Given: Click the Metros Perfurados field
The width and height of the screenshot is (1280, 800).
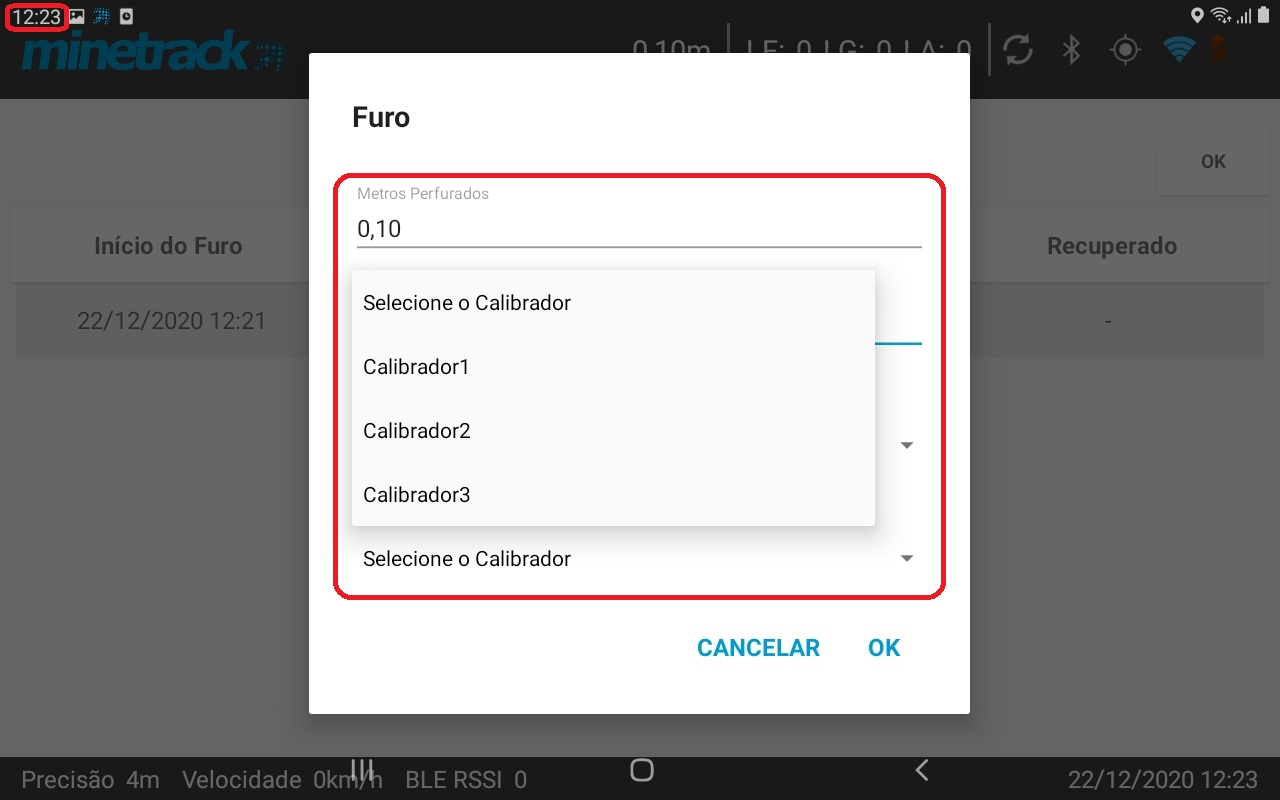Looking at the screenshot, I should [638, 228].
